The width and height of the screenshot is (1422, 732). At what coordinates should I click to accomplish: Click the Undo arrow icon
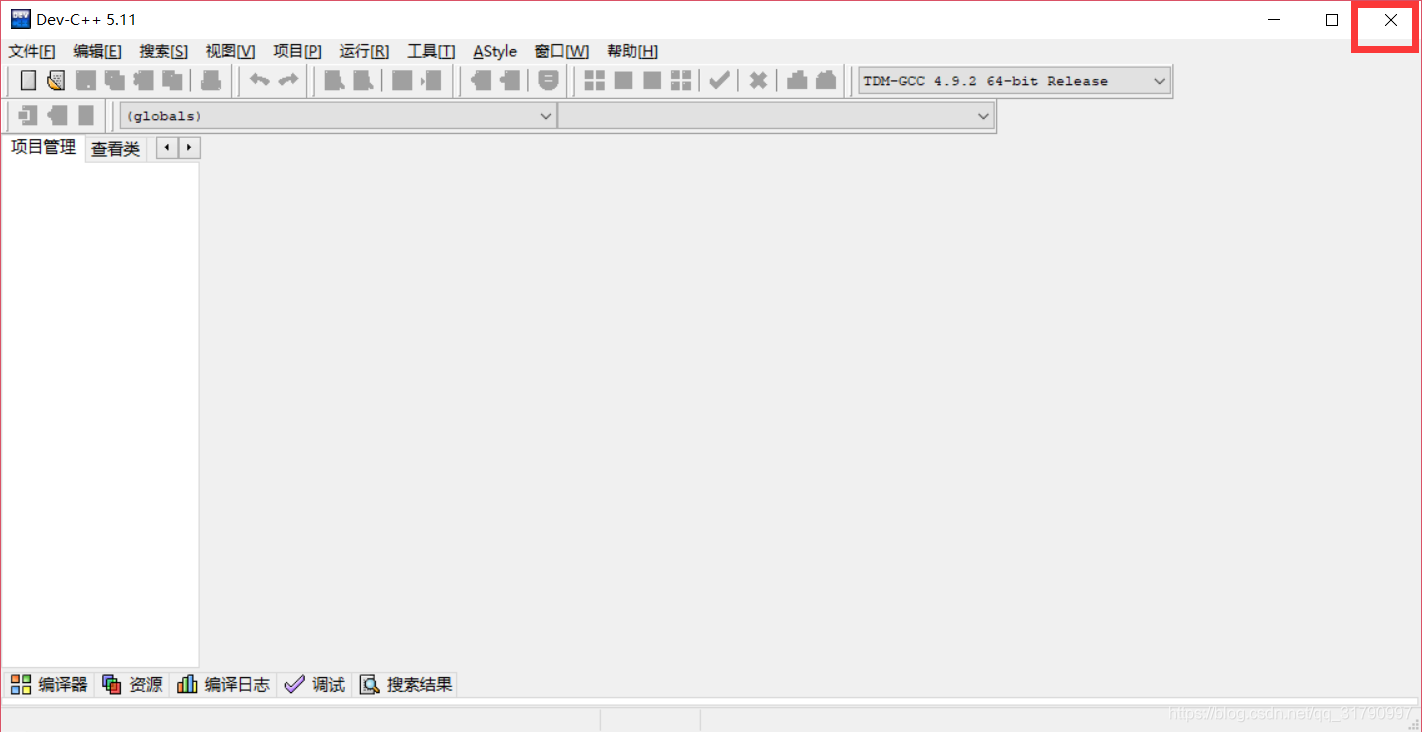260,81
